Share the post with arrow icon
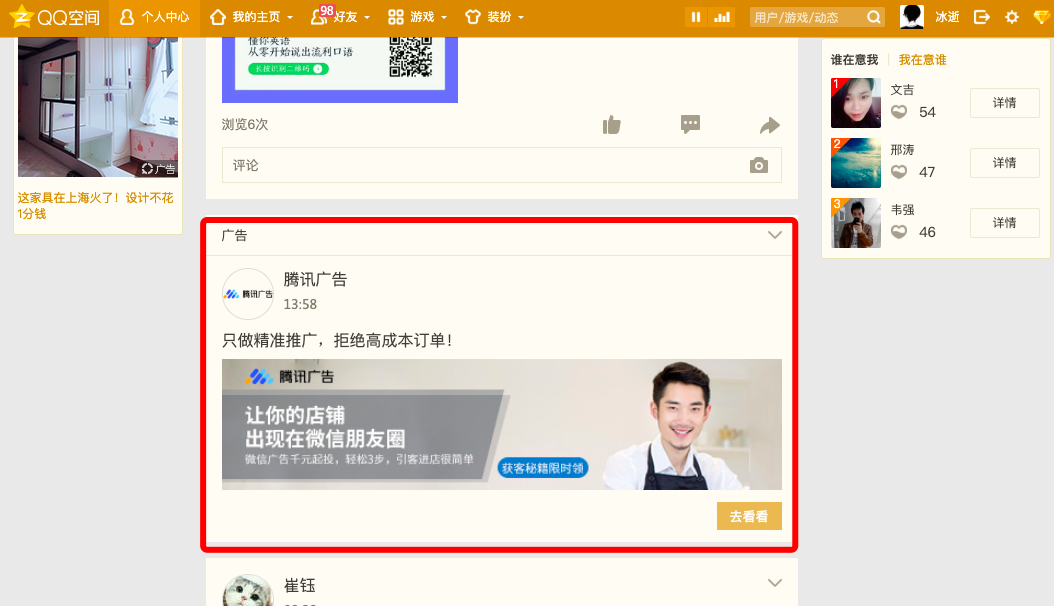Screen dimensions: 1054x606 coord(770,126)
